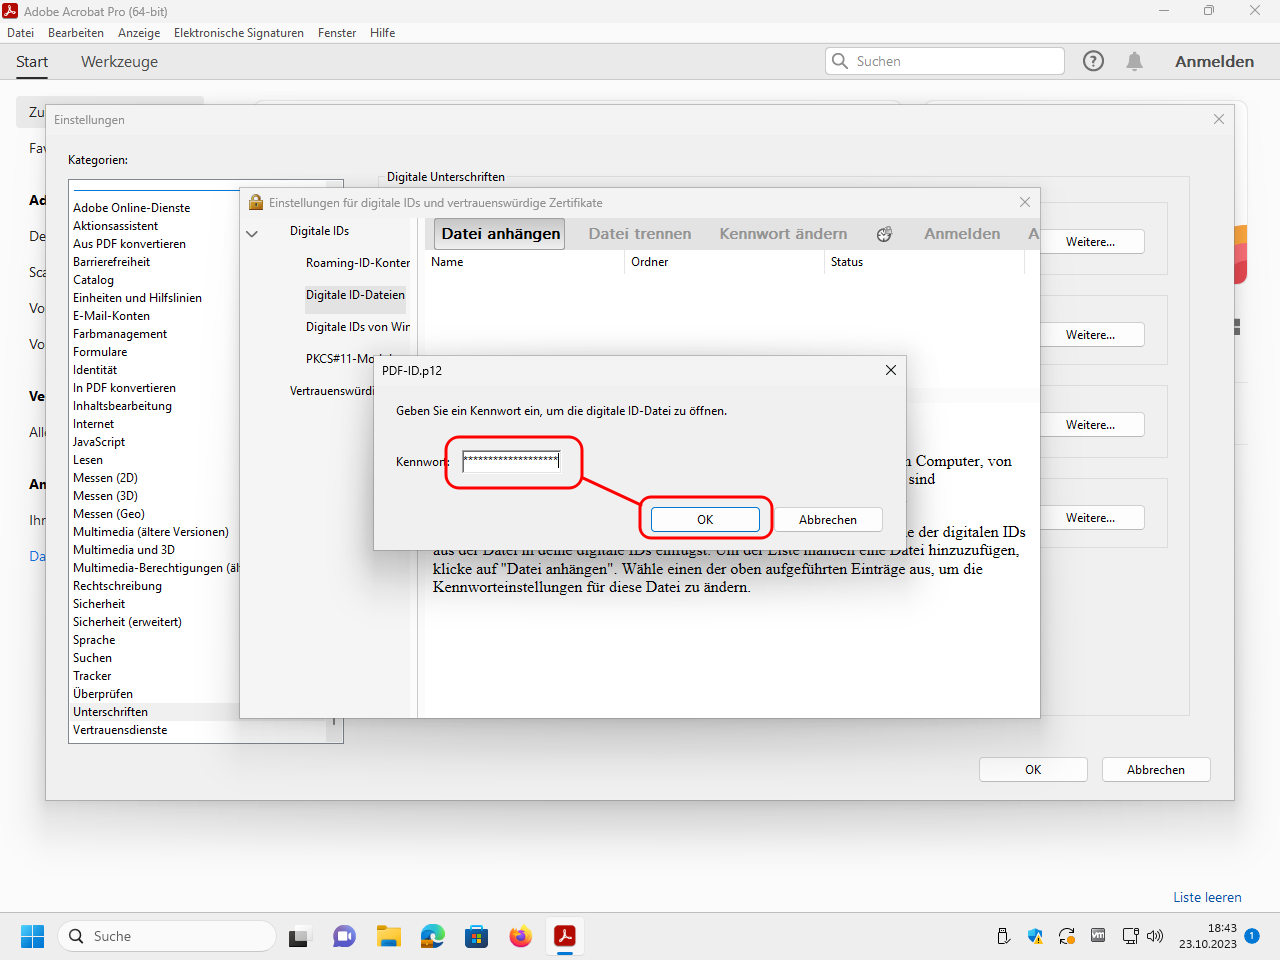The height and width of the screenshot is (960, 1280).
Task: Open Microsoft Edge from the taskbar
Action: 432,936
